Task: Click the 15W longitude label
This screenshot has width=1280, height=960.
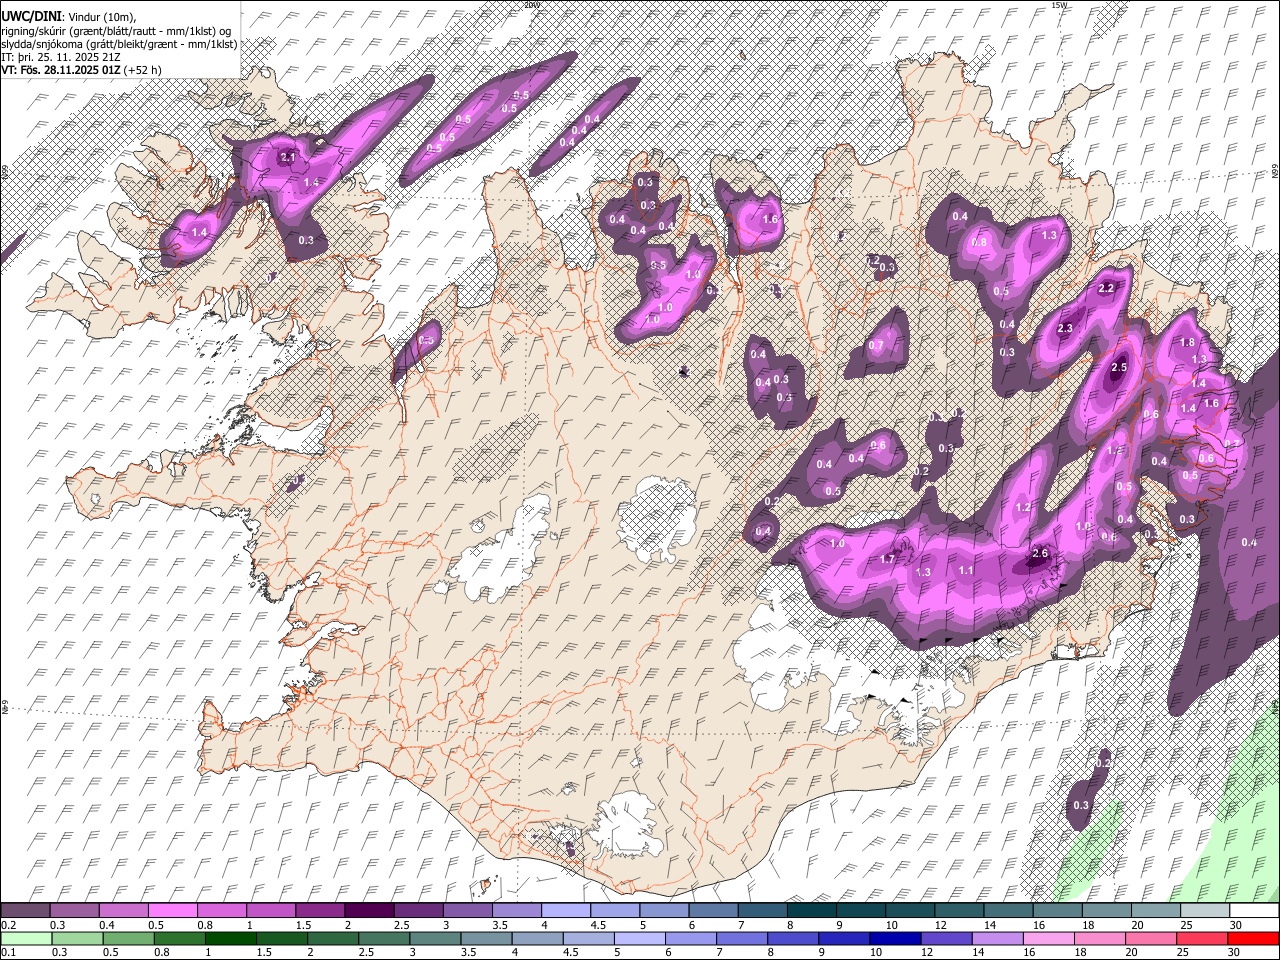Action: coord(1060,5)
